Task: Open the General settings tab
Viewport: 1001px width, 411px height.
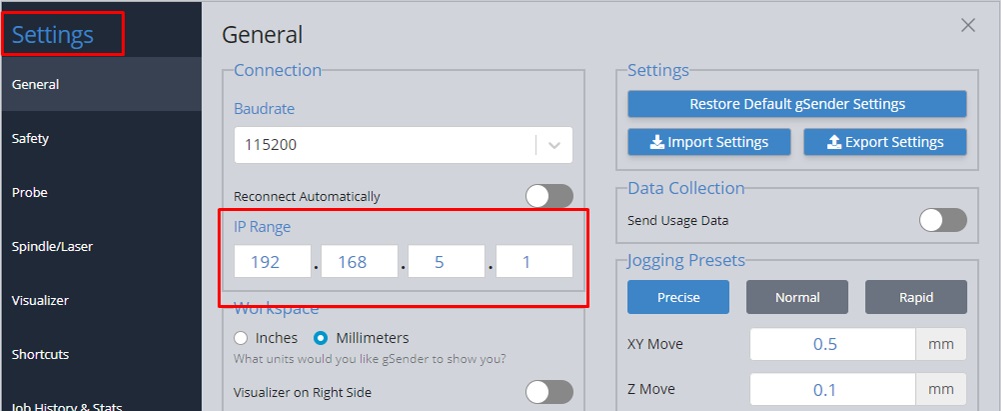Action: click(100, 84)
